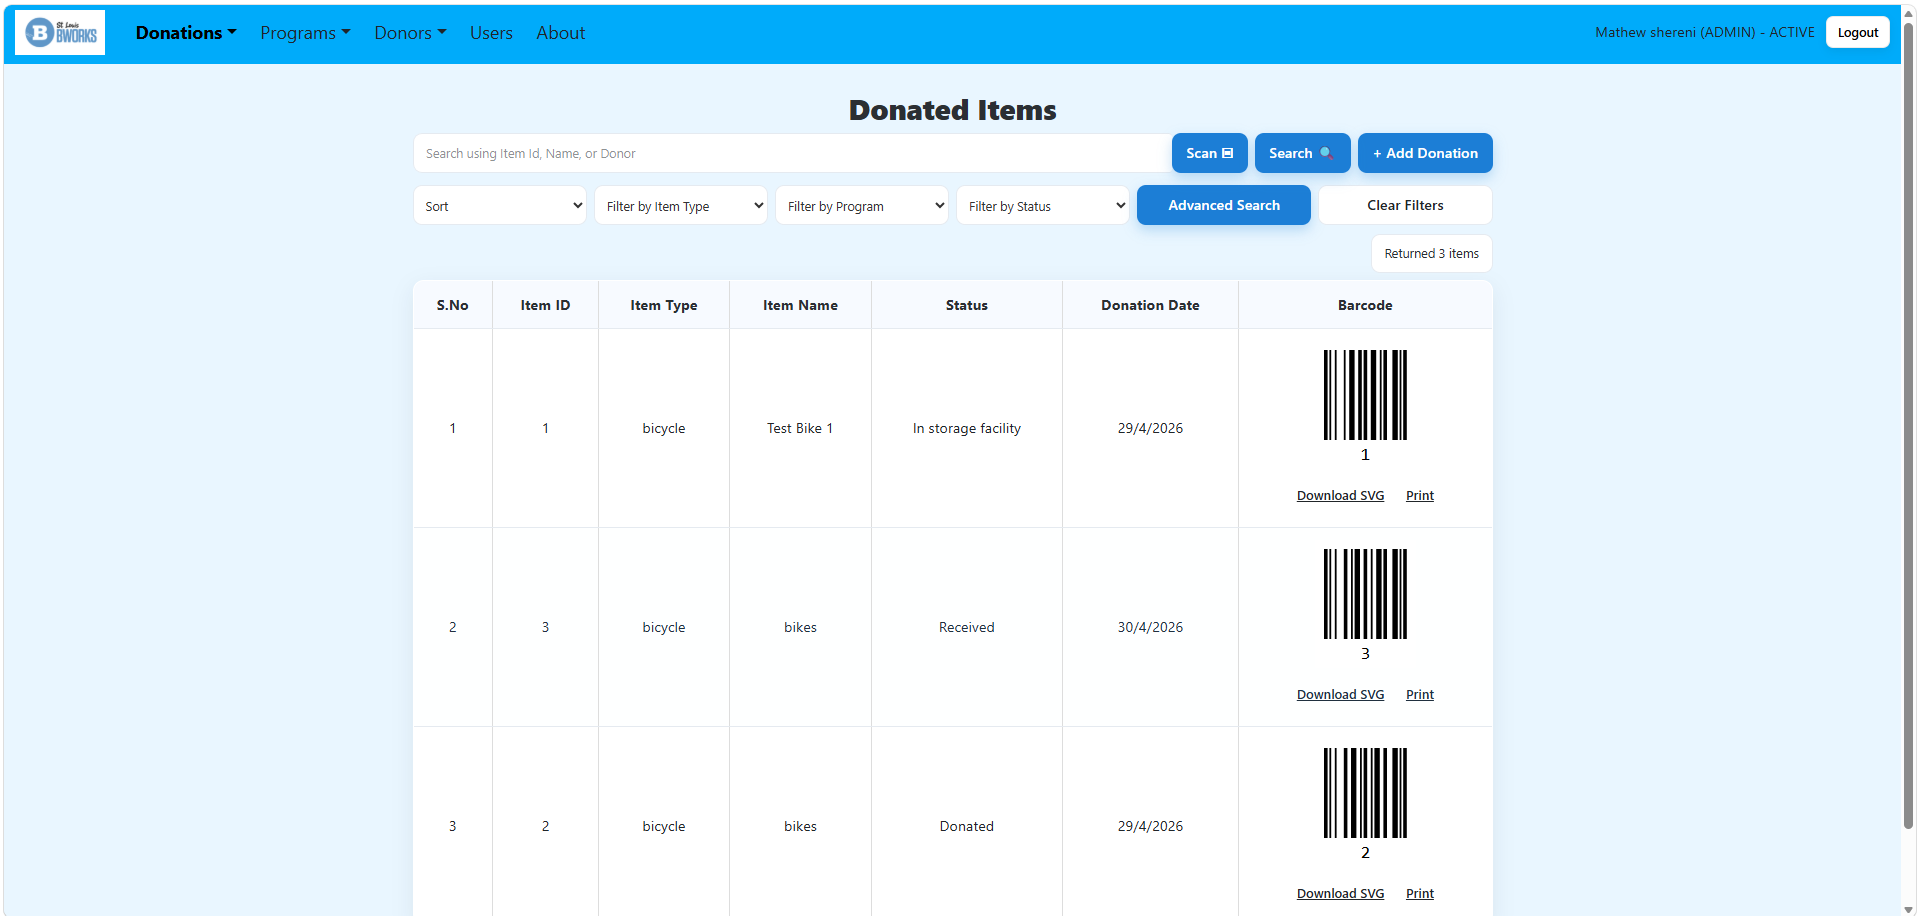Screen dimensions: 1918x916
Task: Click the page scrollbar up arrow
Action: pos(1909,13)
